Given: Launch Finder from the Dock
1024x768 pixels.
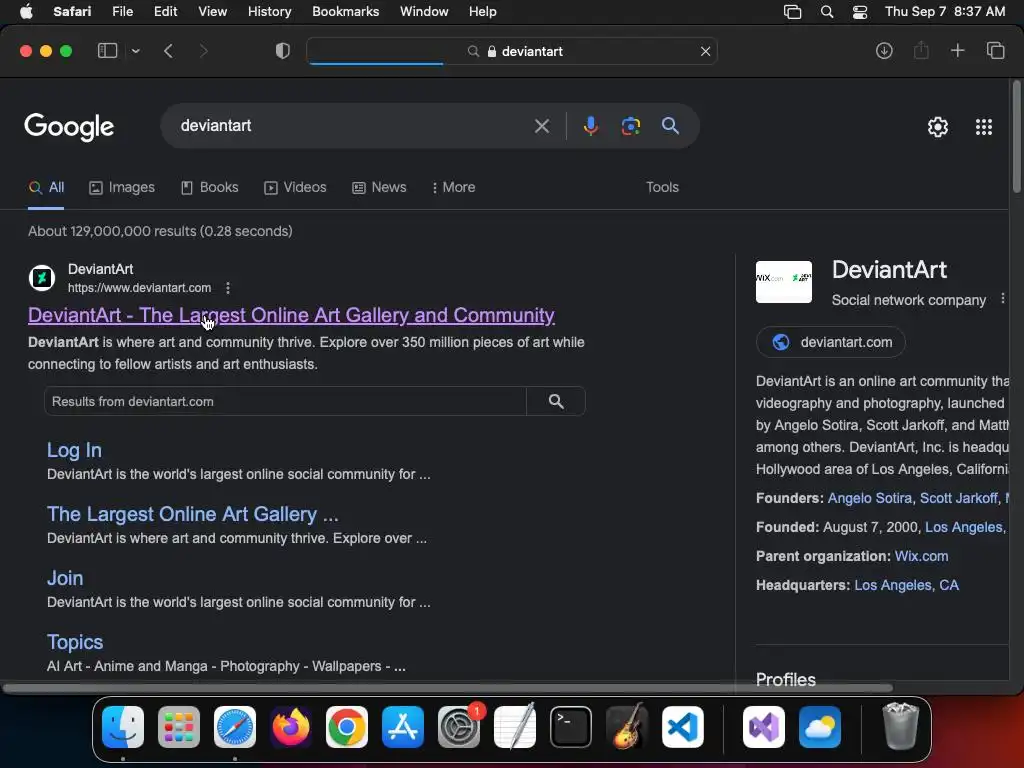Looking at the screenshot, I should coord(123,727).
